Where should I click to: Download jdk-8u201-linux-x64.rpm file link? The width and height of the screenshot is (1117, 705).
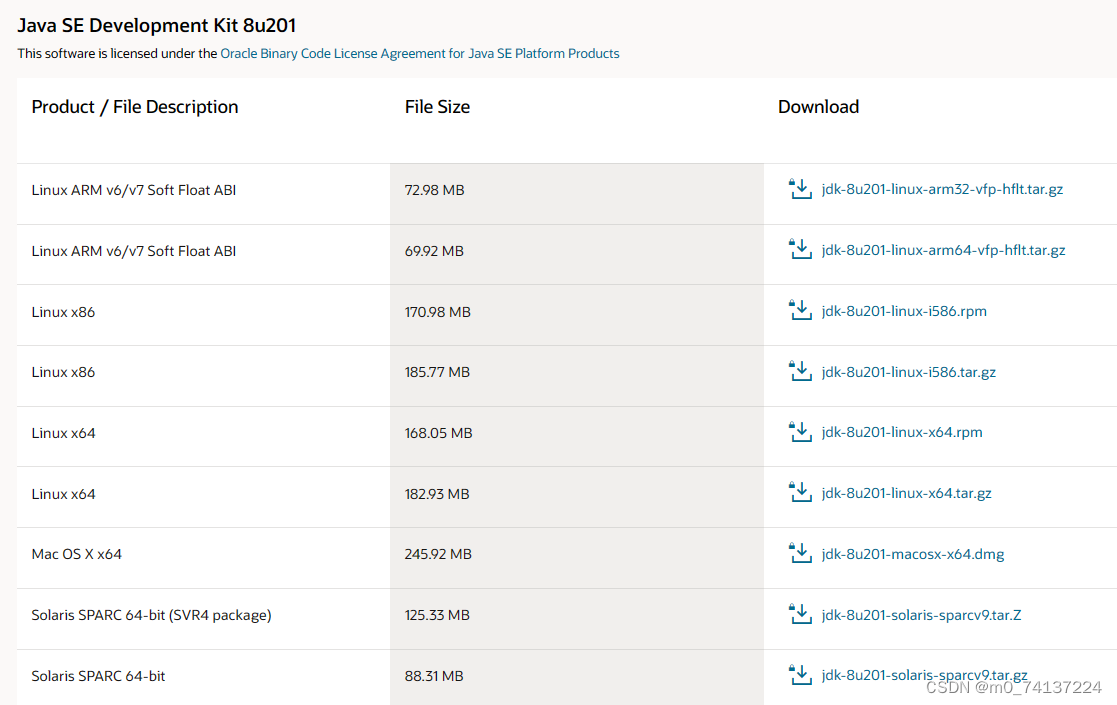[902, 432]
